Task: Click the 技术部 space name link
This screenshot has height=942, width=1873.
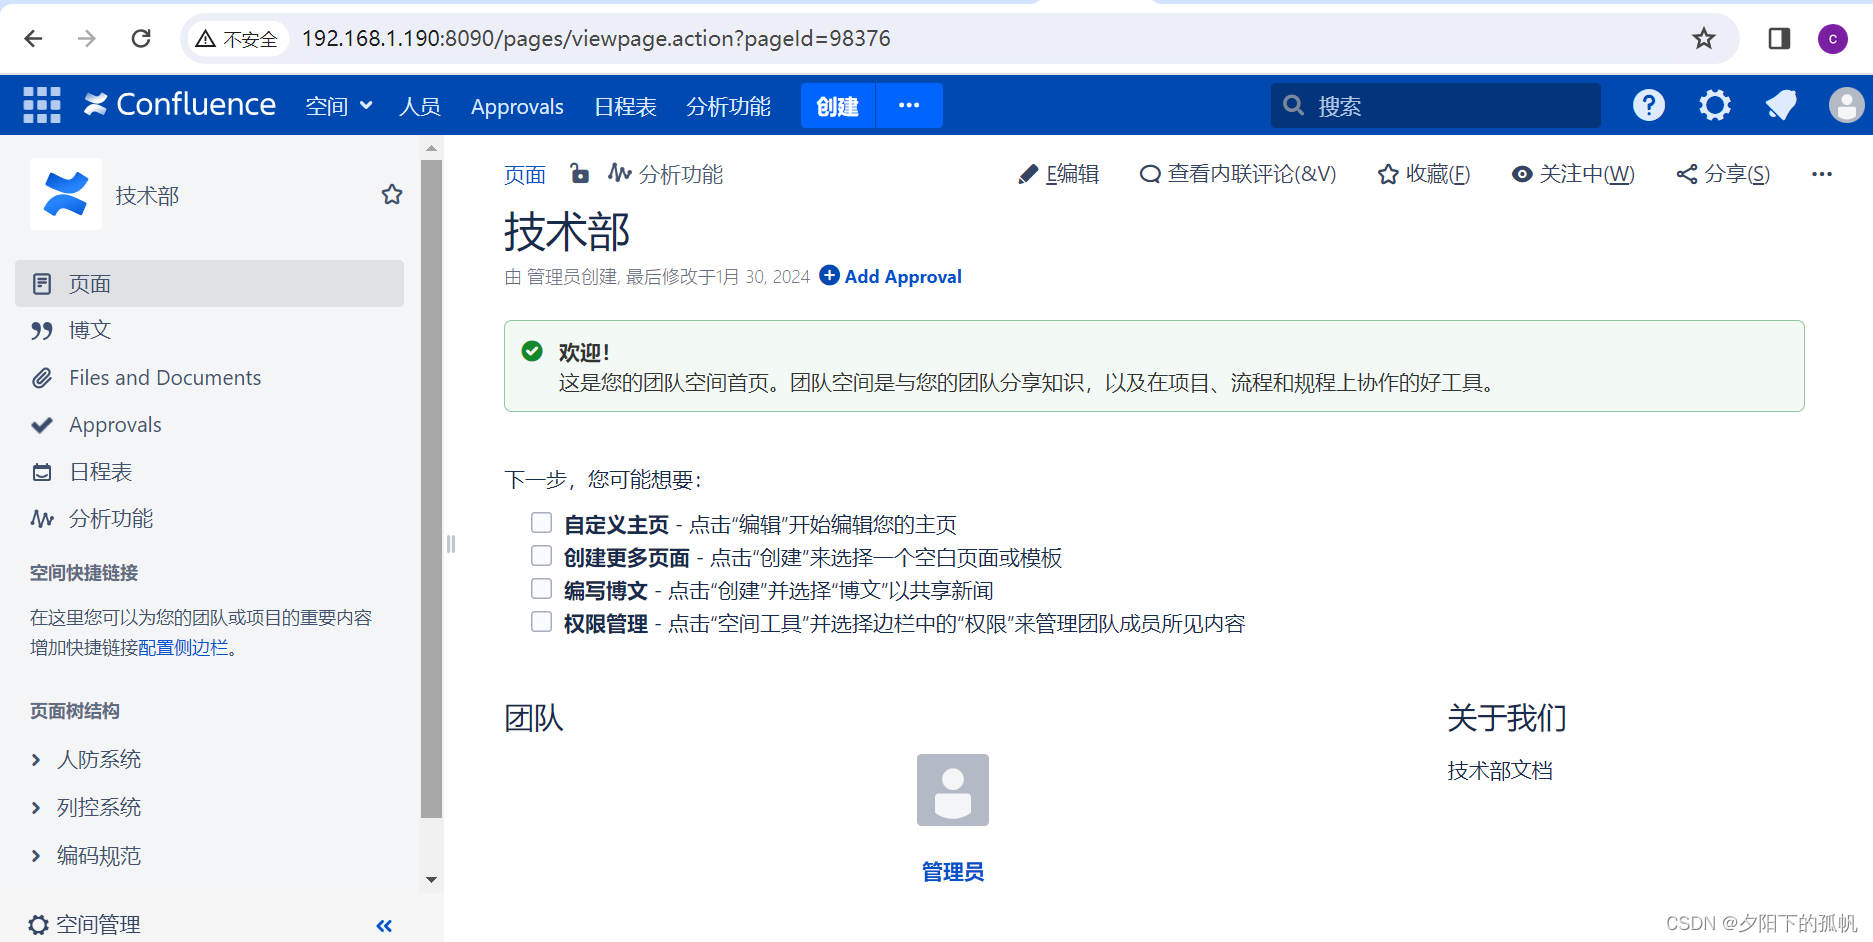Action: click(x=147, y=195)
